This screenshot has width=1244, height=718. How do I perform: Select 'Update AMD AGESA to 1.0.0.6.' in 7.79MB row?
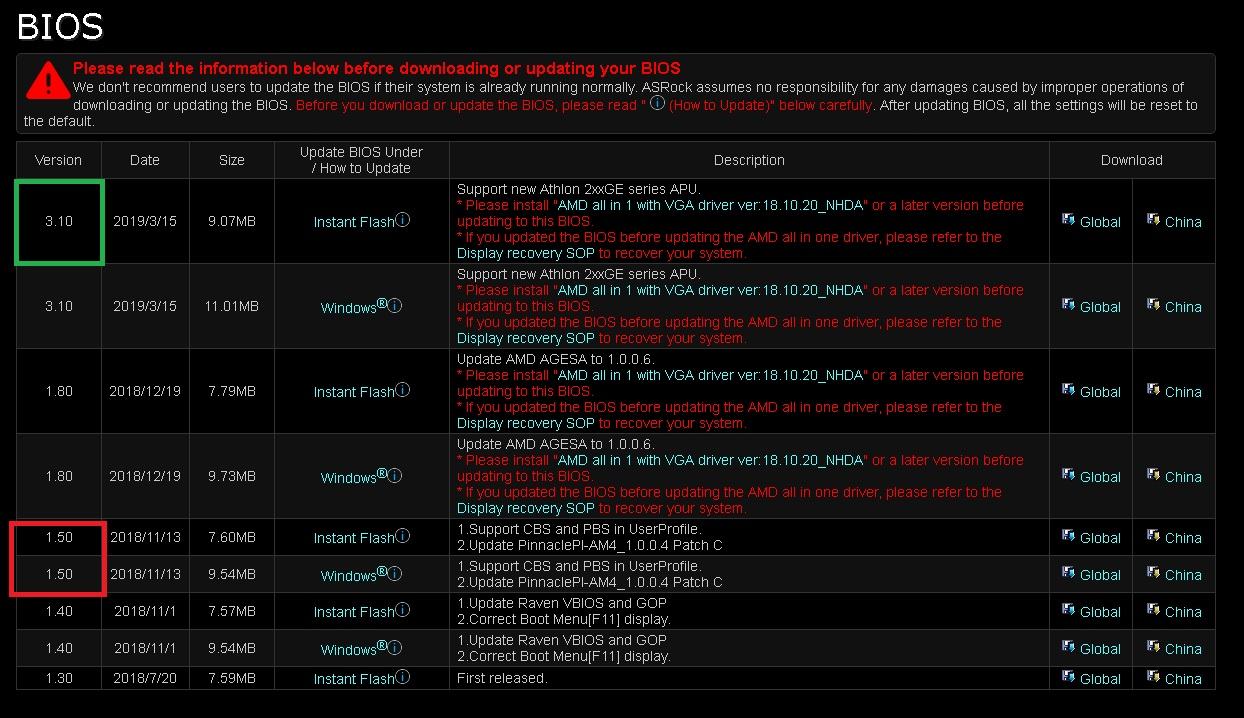(555, 359)
